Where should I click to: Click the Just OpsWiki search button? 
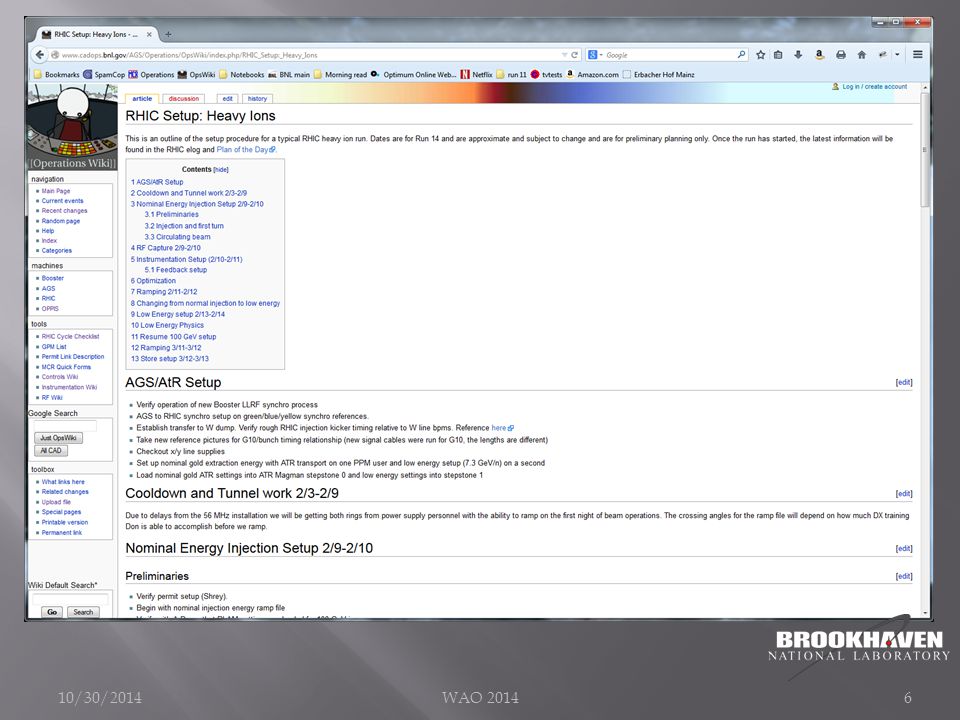tap(58, 438)
